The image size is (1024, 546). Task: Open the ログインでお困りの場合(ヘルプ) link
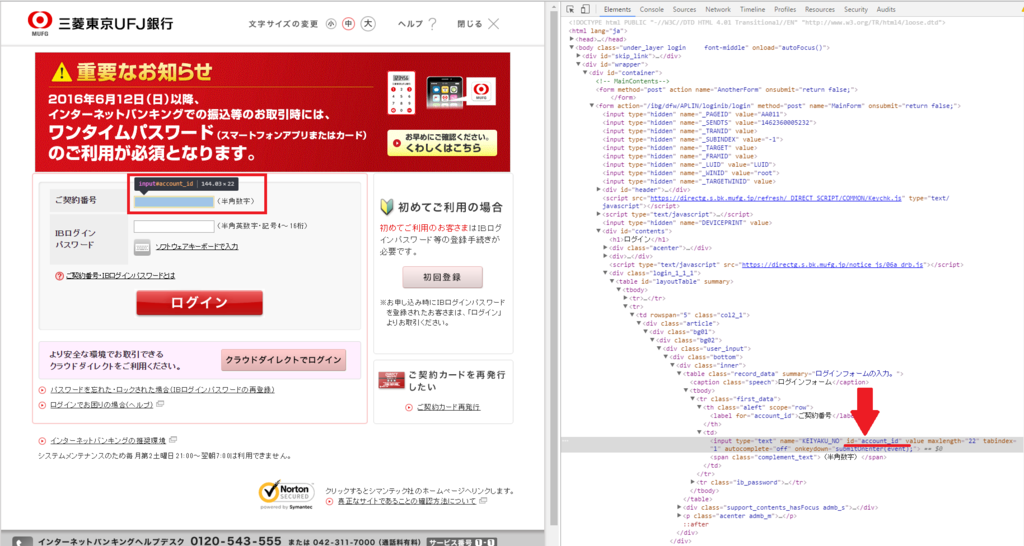[102, 406]
